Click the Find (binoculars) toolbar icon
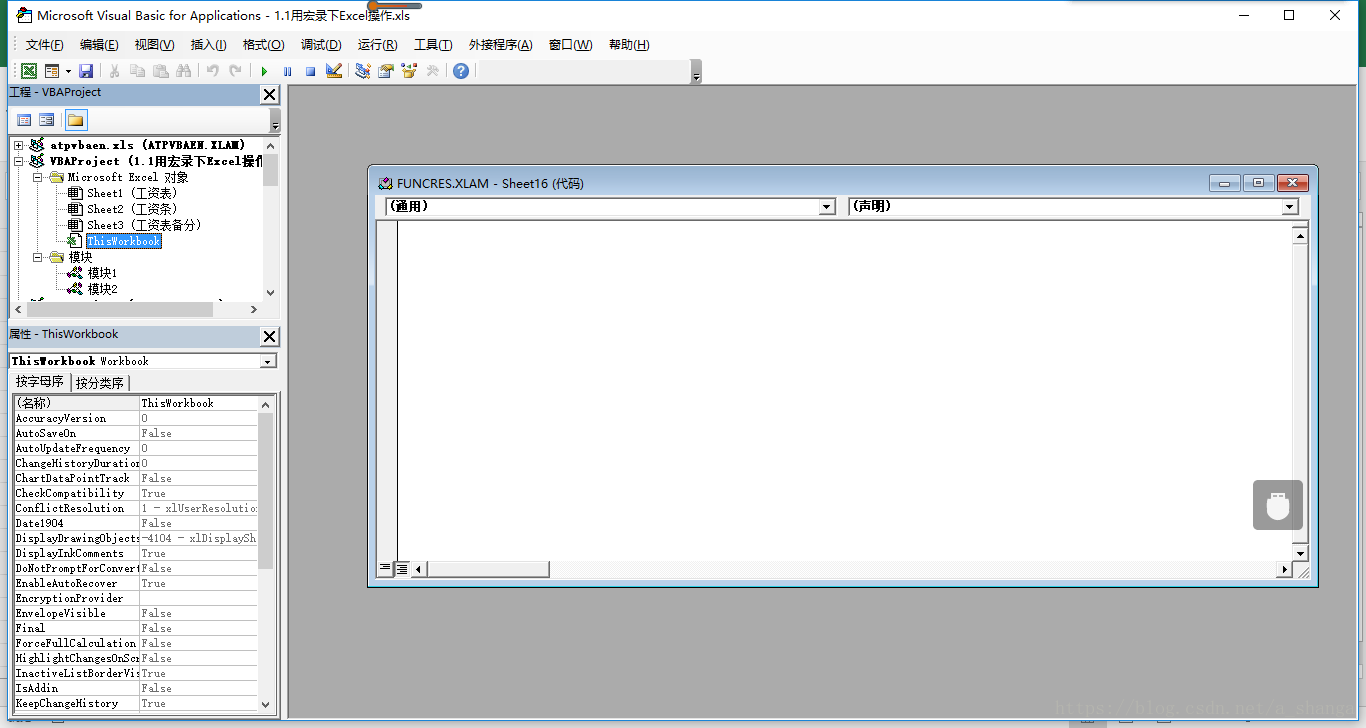This screenshot has width=1366, height=728. (x=184, y=71)
